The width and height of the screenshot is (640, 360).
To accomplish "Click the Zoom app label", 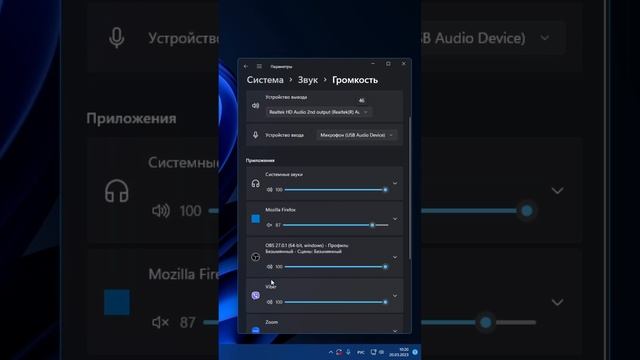I will (x=271, y=322).
